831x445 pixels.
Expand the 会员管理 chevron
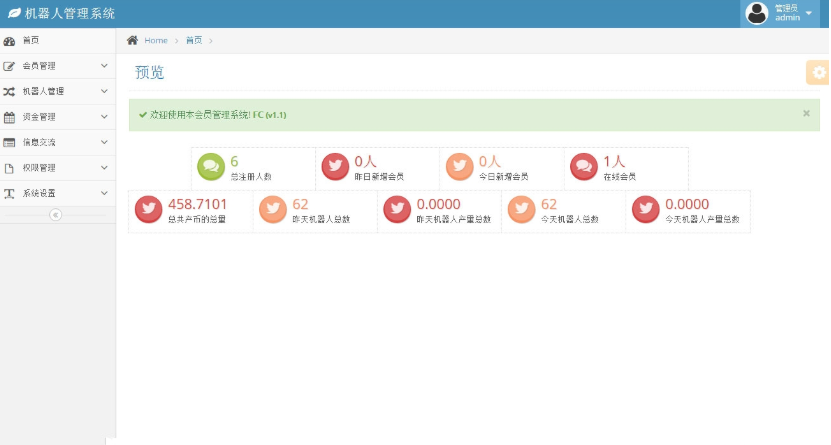tap(104, 66)
